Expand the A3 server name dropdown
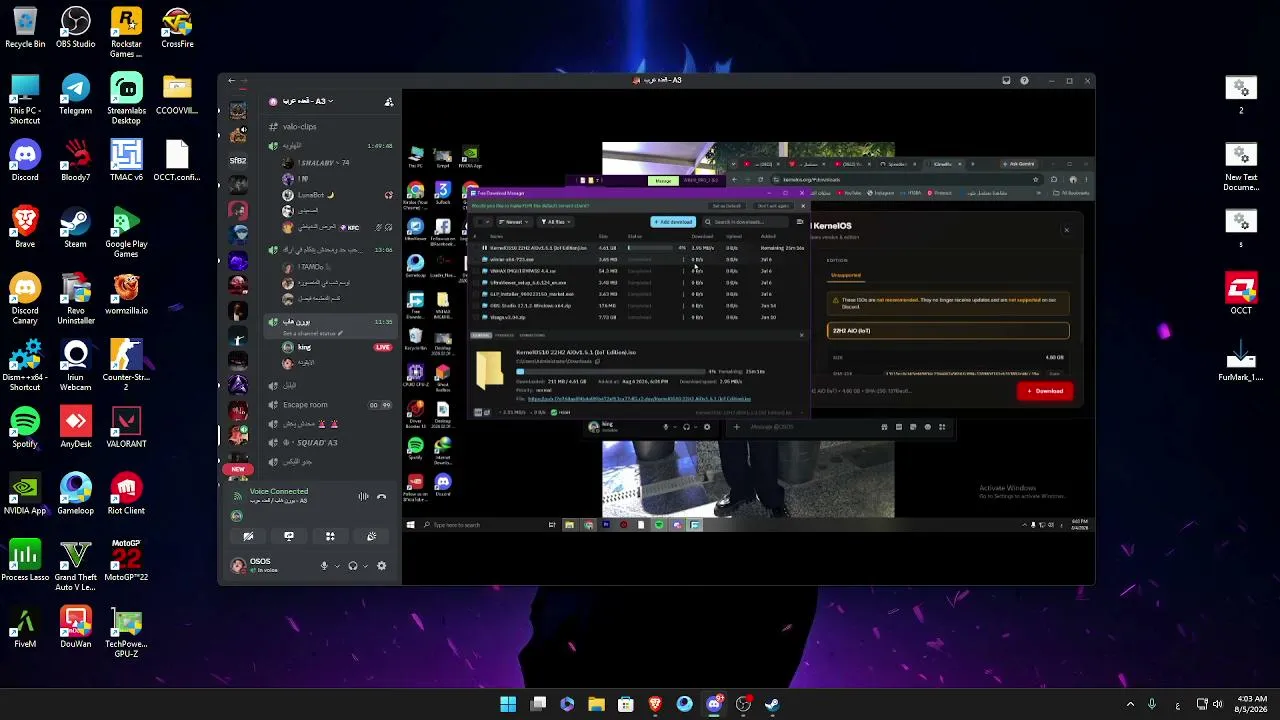 pyautogui.click(x=330, y=101)
